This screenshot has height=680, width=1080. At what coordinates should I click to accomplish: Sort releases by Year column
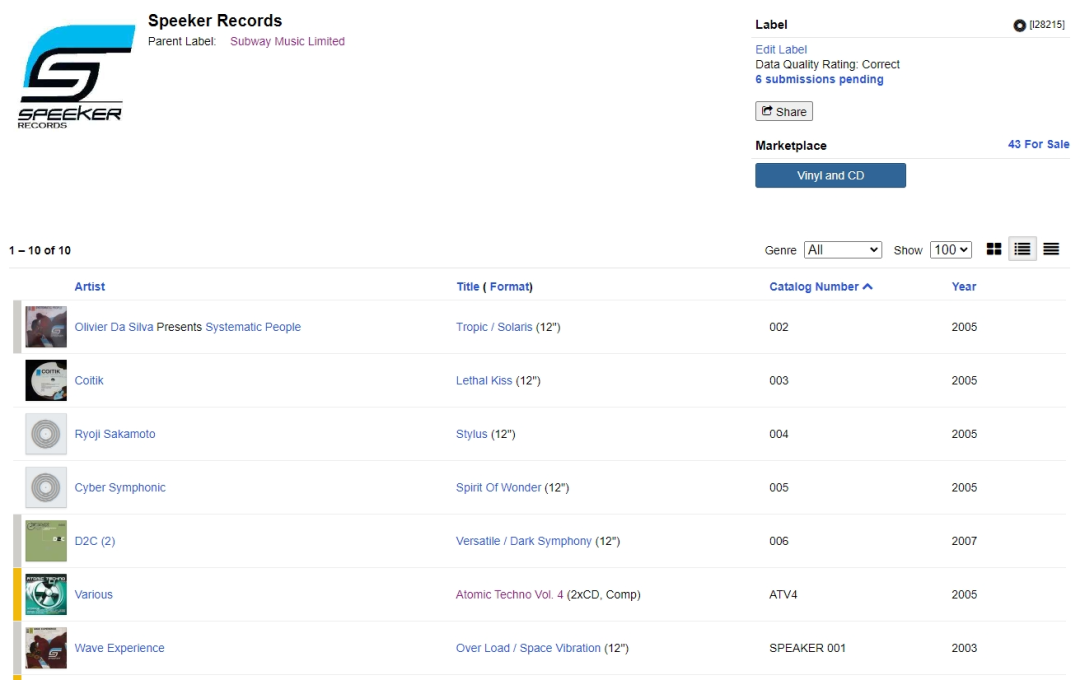(x=964, y=287)
